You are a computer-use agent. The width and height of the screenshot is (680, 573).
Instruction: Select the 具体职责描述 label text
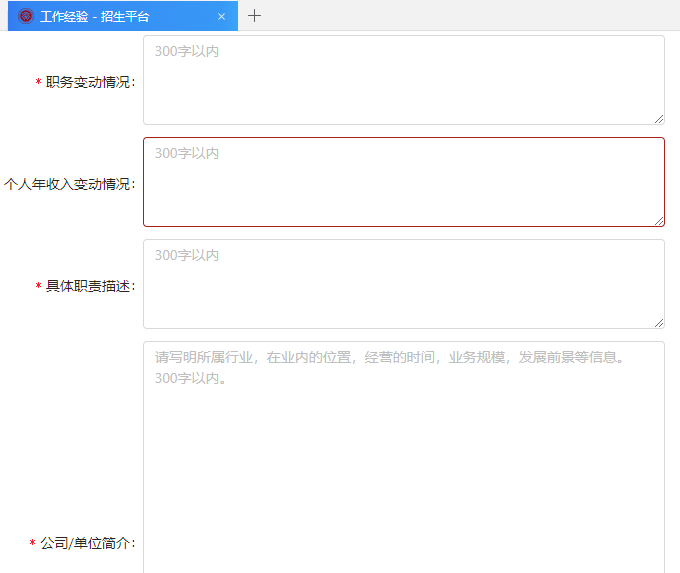pyautogui.click(x=89, y=286)
